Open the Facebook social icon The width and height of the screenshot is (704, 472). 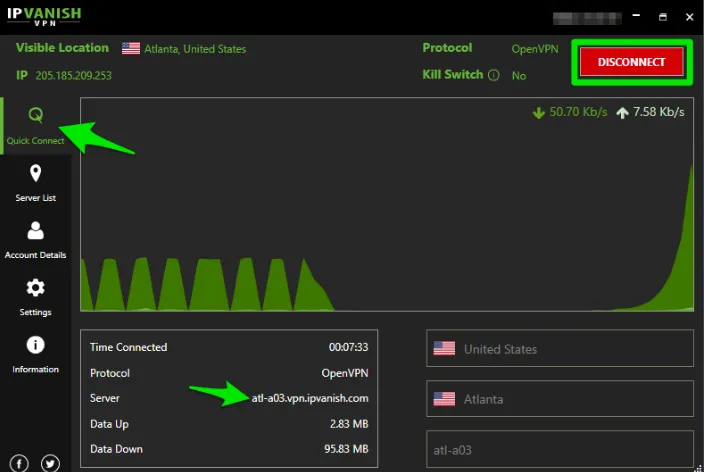tap(21, 463)
